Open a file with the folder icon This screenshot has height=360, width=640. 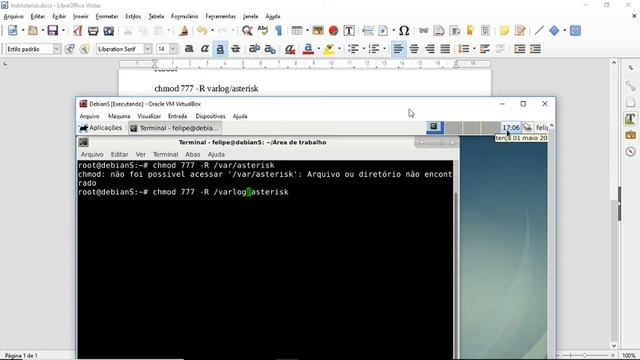tap(33, 31)
